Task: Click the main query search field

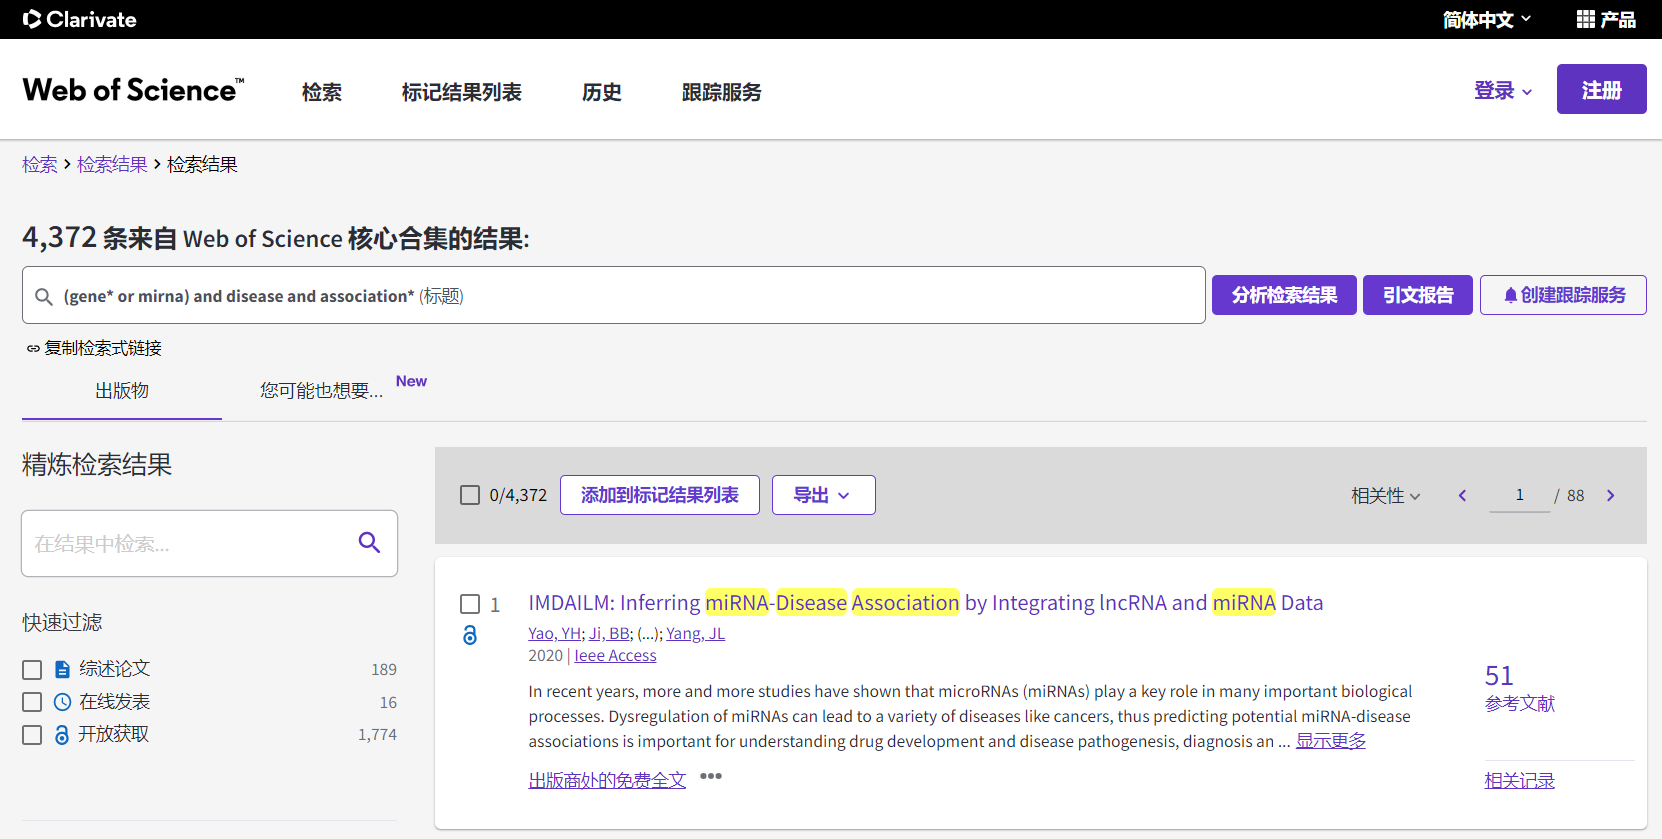Action: coord(614,295)
